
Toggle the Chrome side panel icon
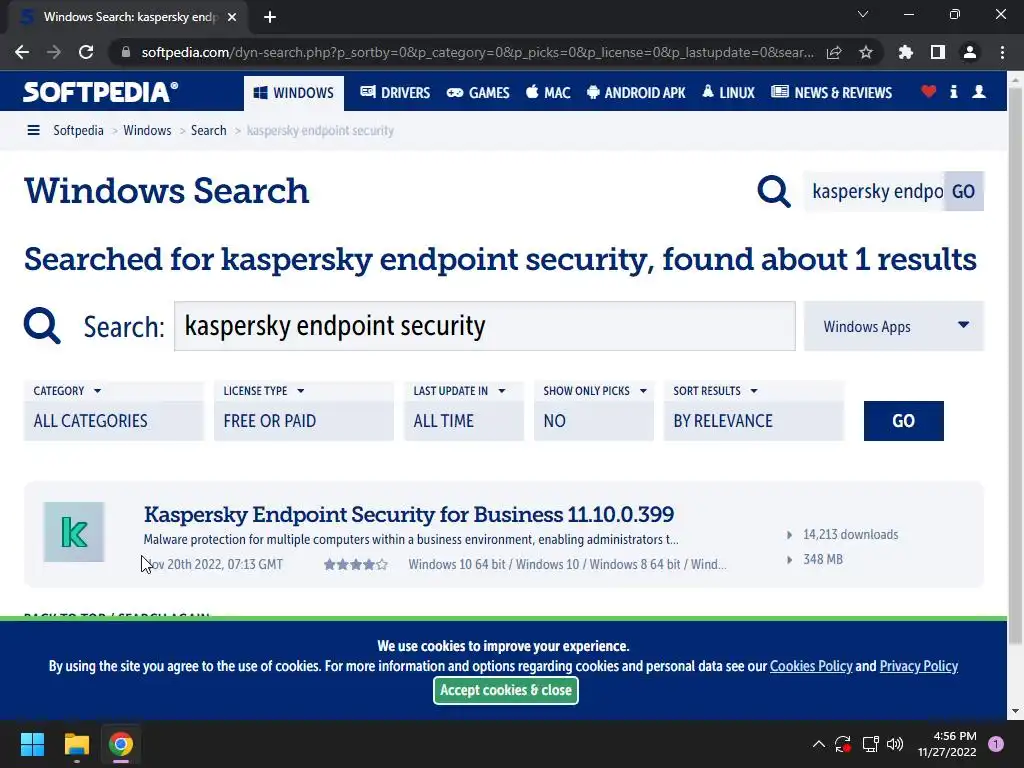tap(938, 52)
